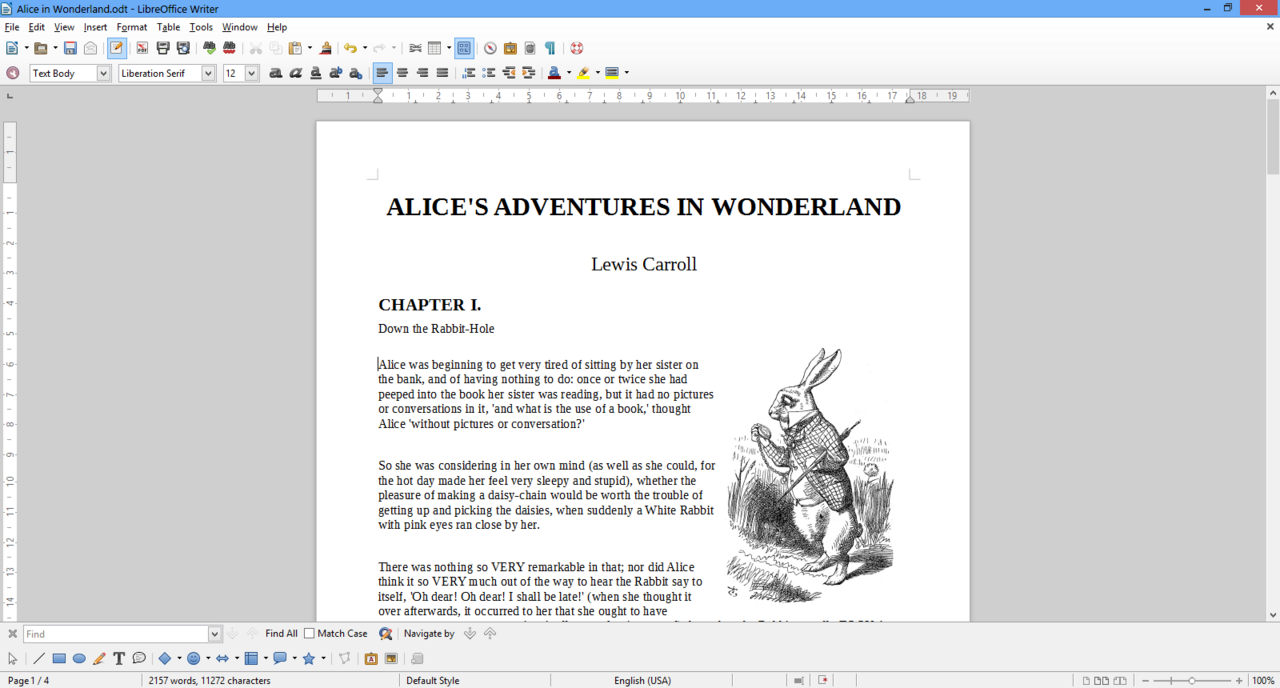
Task: Click the English (USA) language status field
Action: (643, 681)
